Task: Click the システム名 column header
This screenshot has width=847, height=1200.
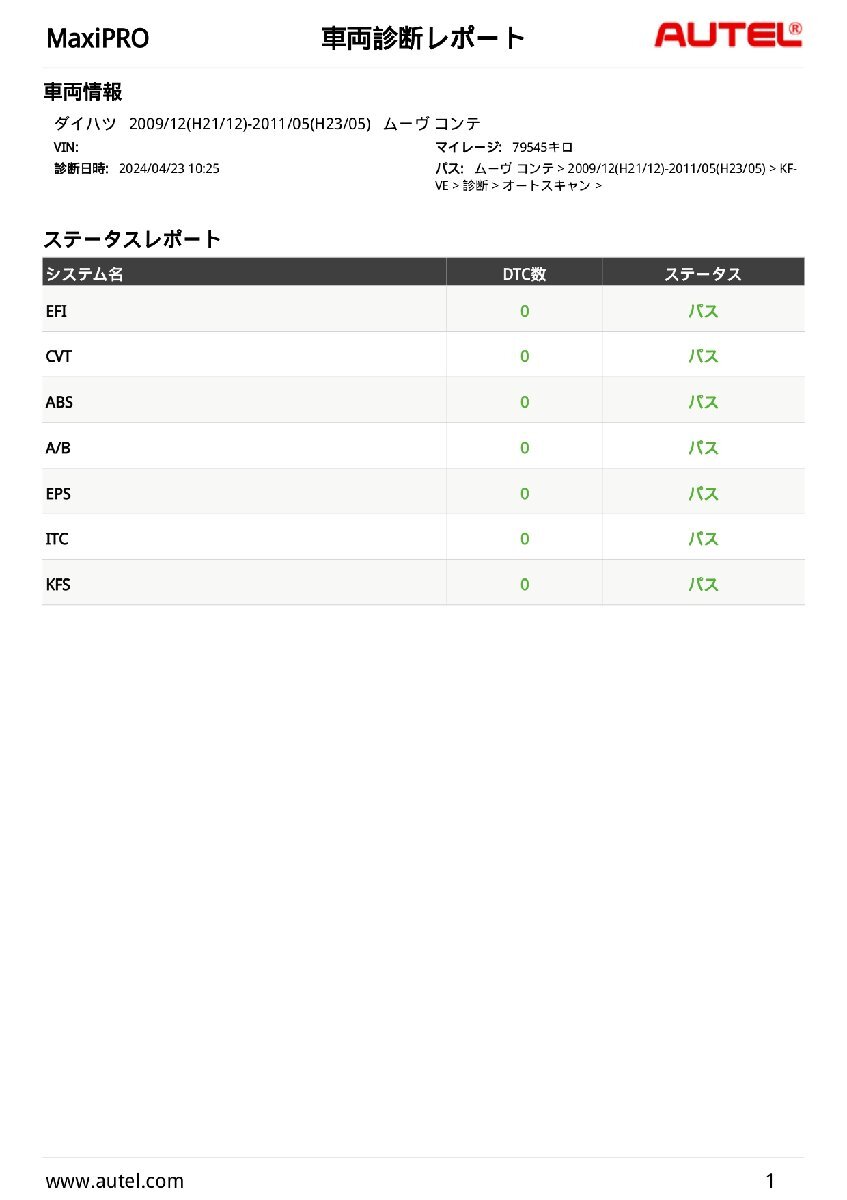Action: point(85,274)
